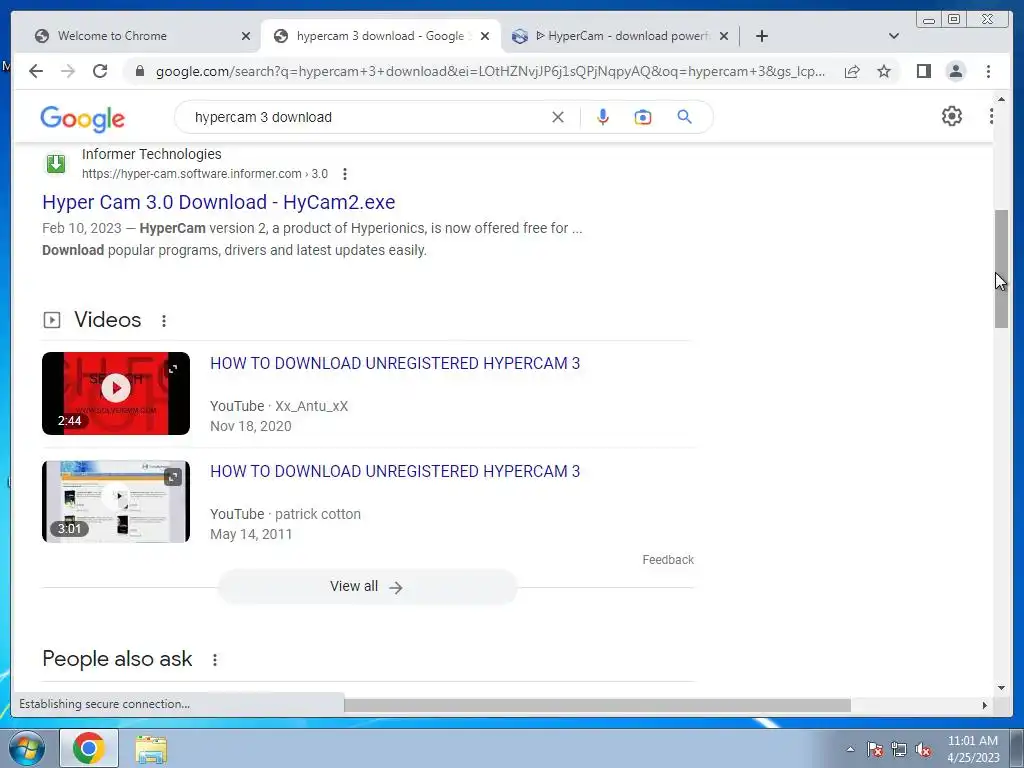Bookmark this tab with the star
The image size is (1024, 768).
[x=884, y=71]
